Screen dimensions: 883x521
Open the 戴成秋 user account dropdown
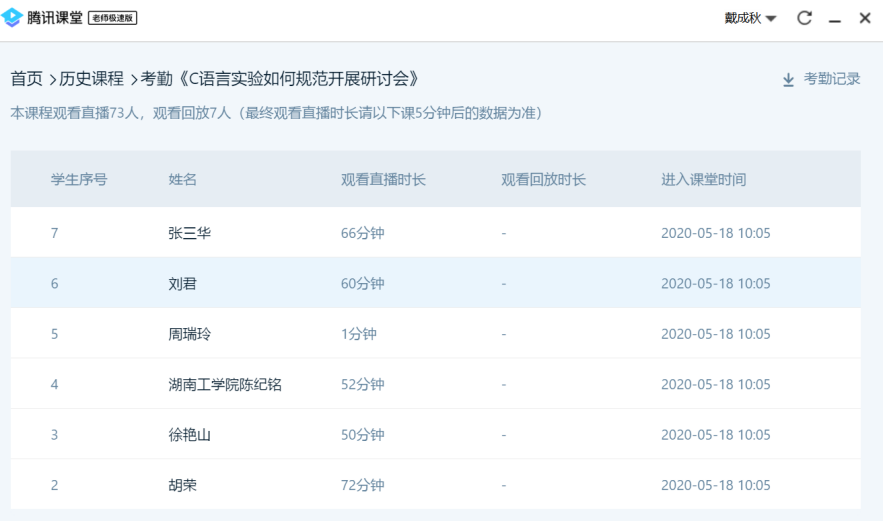coord(751,19)
